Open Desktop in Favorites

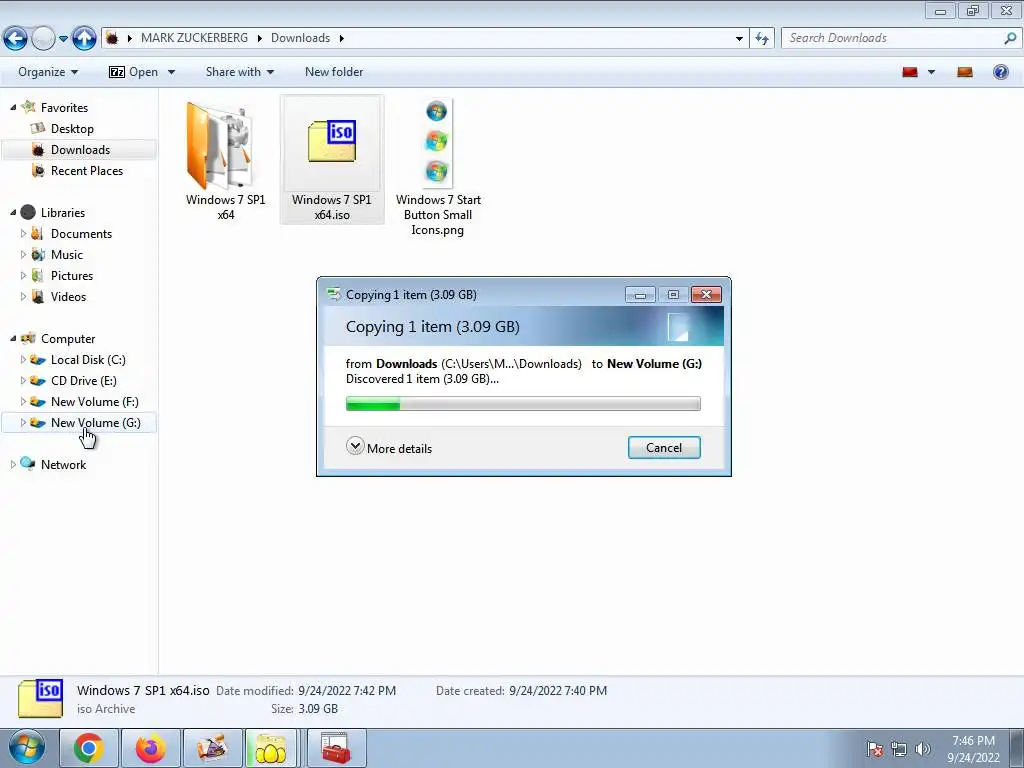pyautogui.click(x=72, y=129)
